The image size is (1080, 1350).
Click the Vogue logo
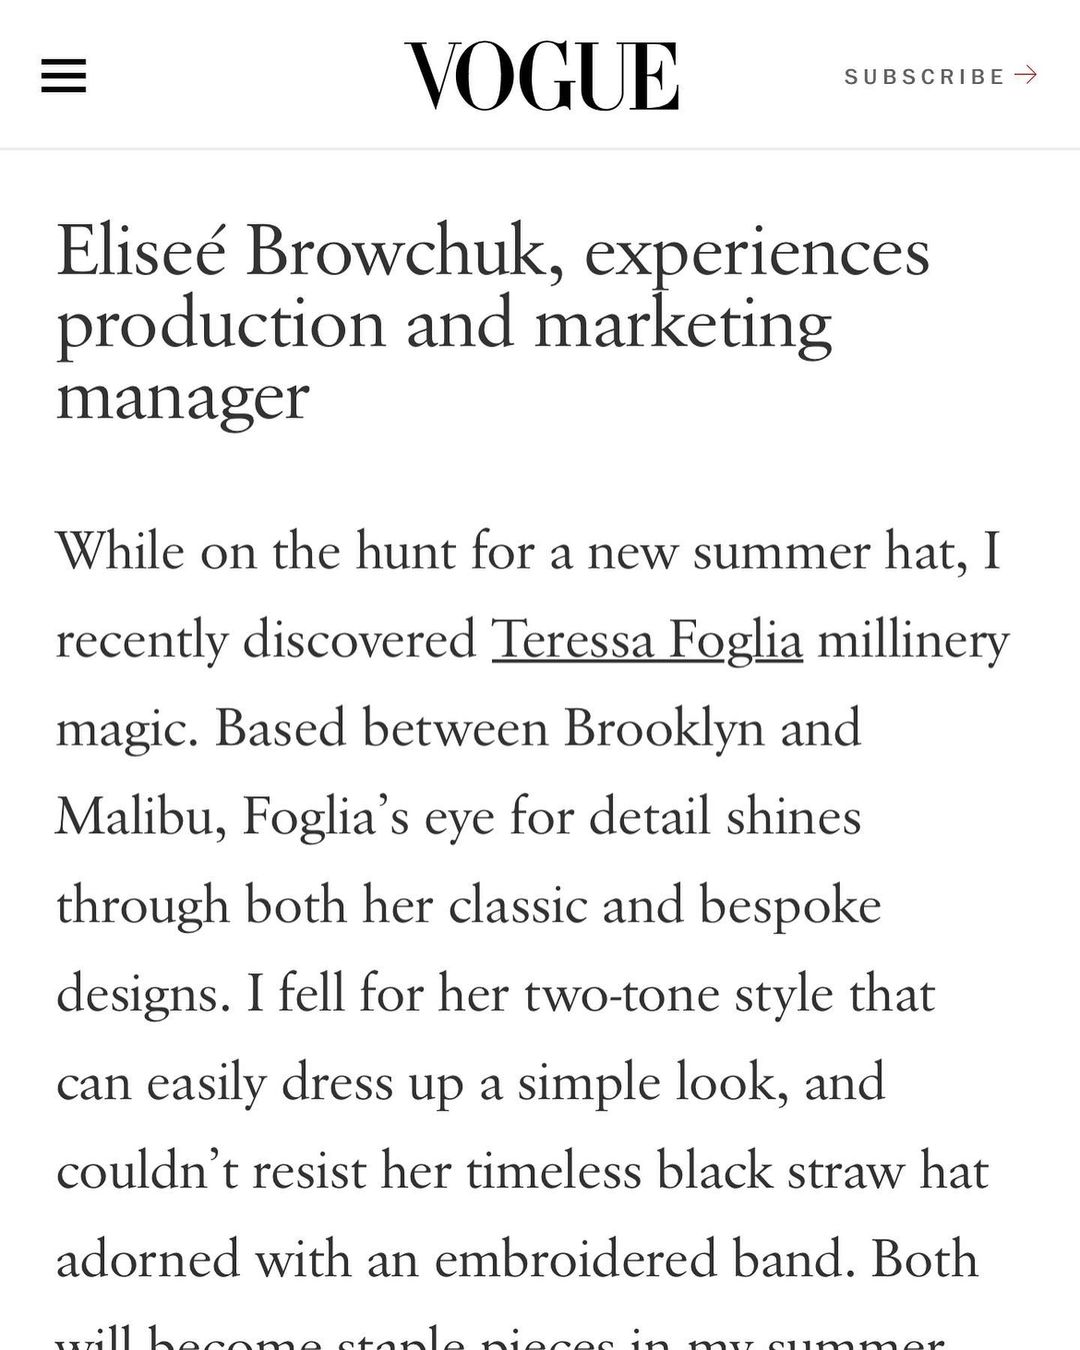pyautogui.click(x=541, y=76)
